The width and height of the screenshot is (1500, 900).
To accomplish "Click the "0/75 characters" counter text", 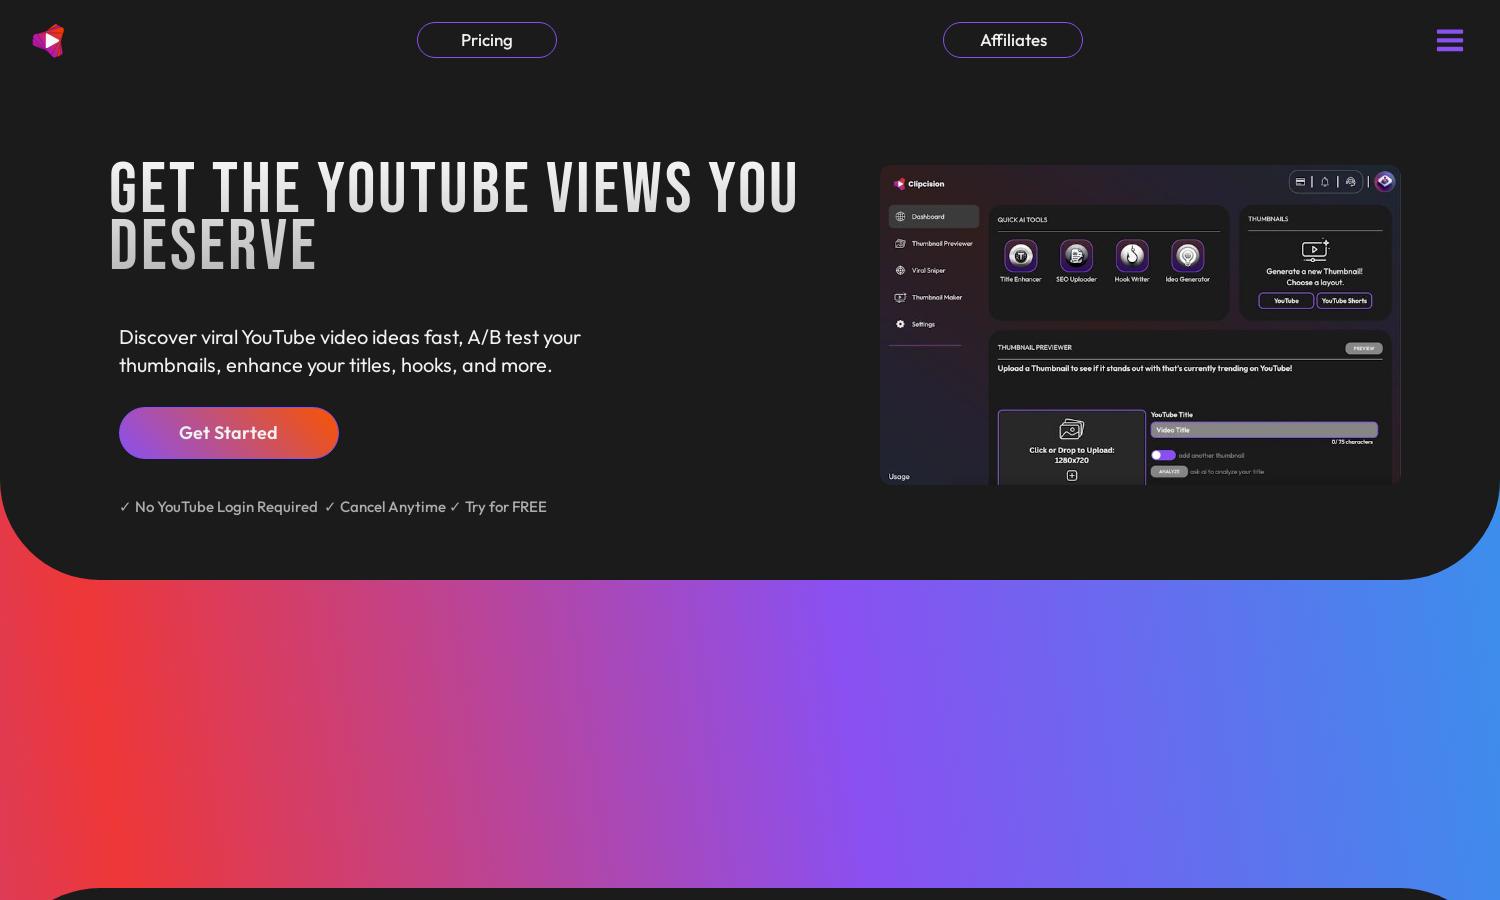I will tap(1352, 442).
